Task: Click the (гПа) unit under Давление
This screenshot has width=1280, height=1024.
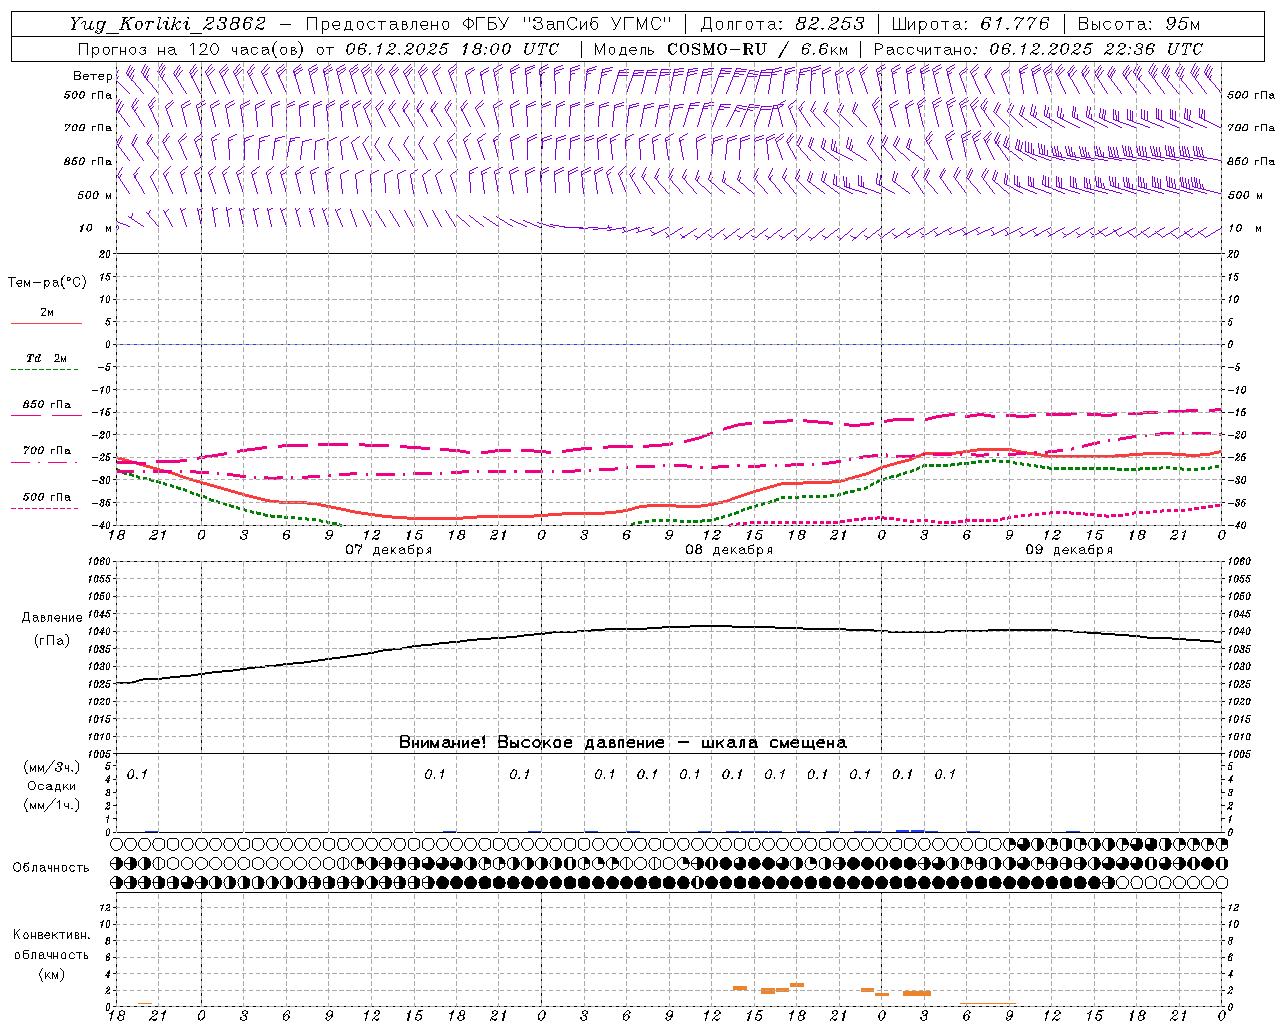Action: click(x=51, y=640)
